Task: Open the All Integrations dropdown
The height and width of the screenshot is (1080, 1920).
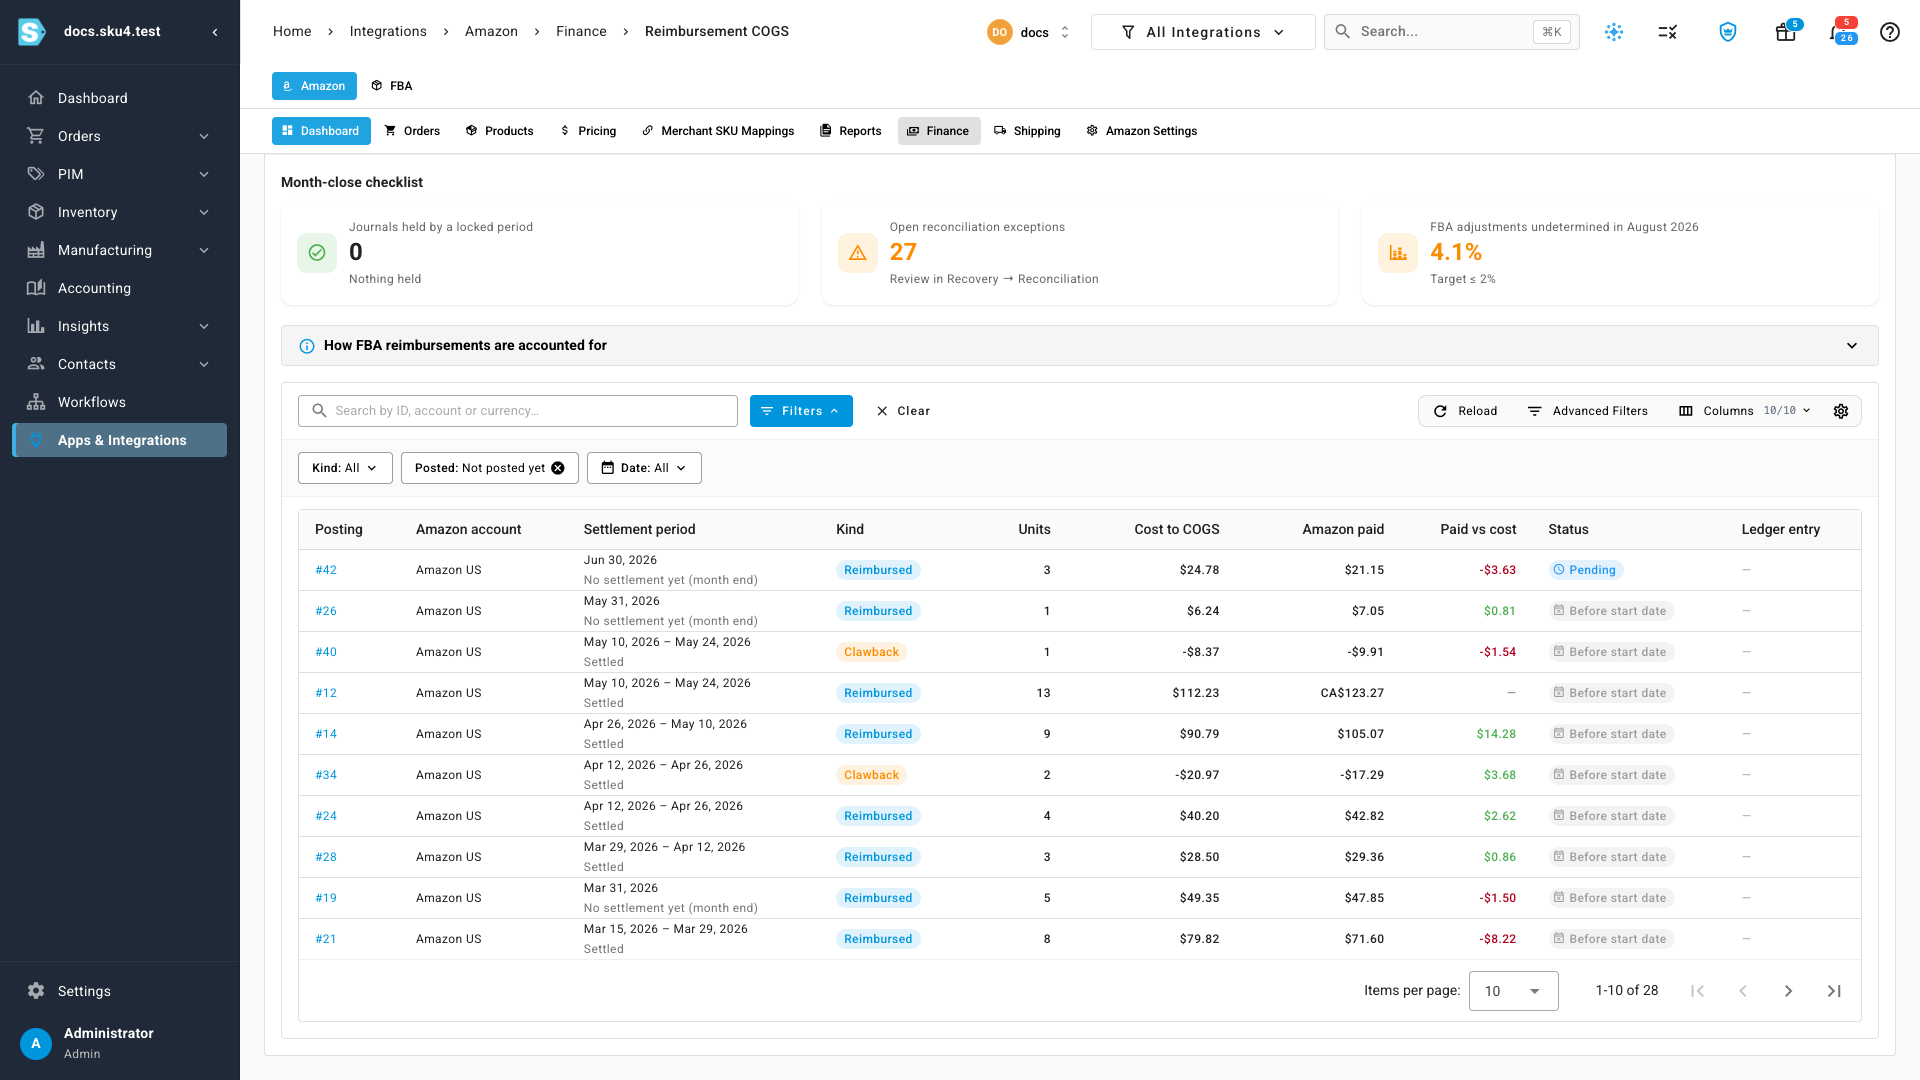Action: [x=1203, y=32]
